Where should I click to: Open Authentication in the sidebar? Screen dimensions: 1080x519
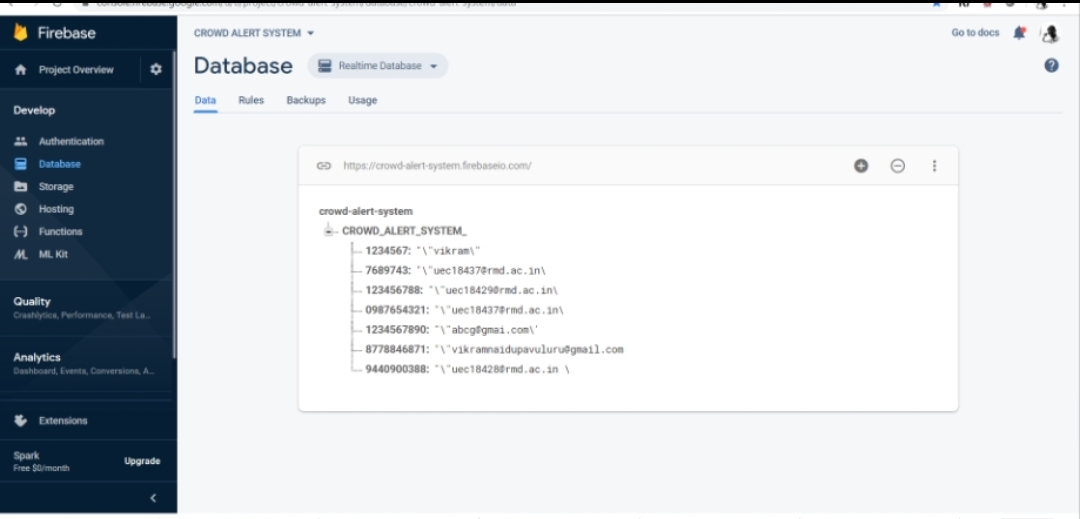pyautogui.click(x=72, y=141)
